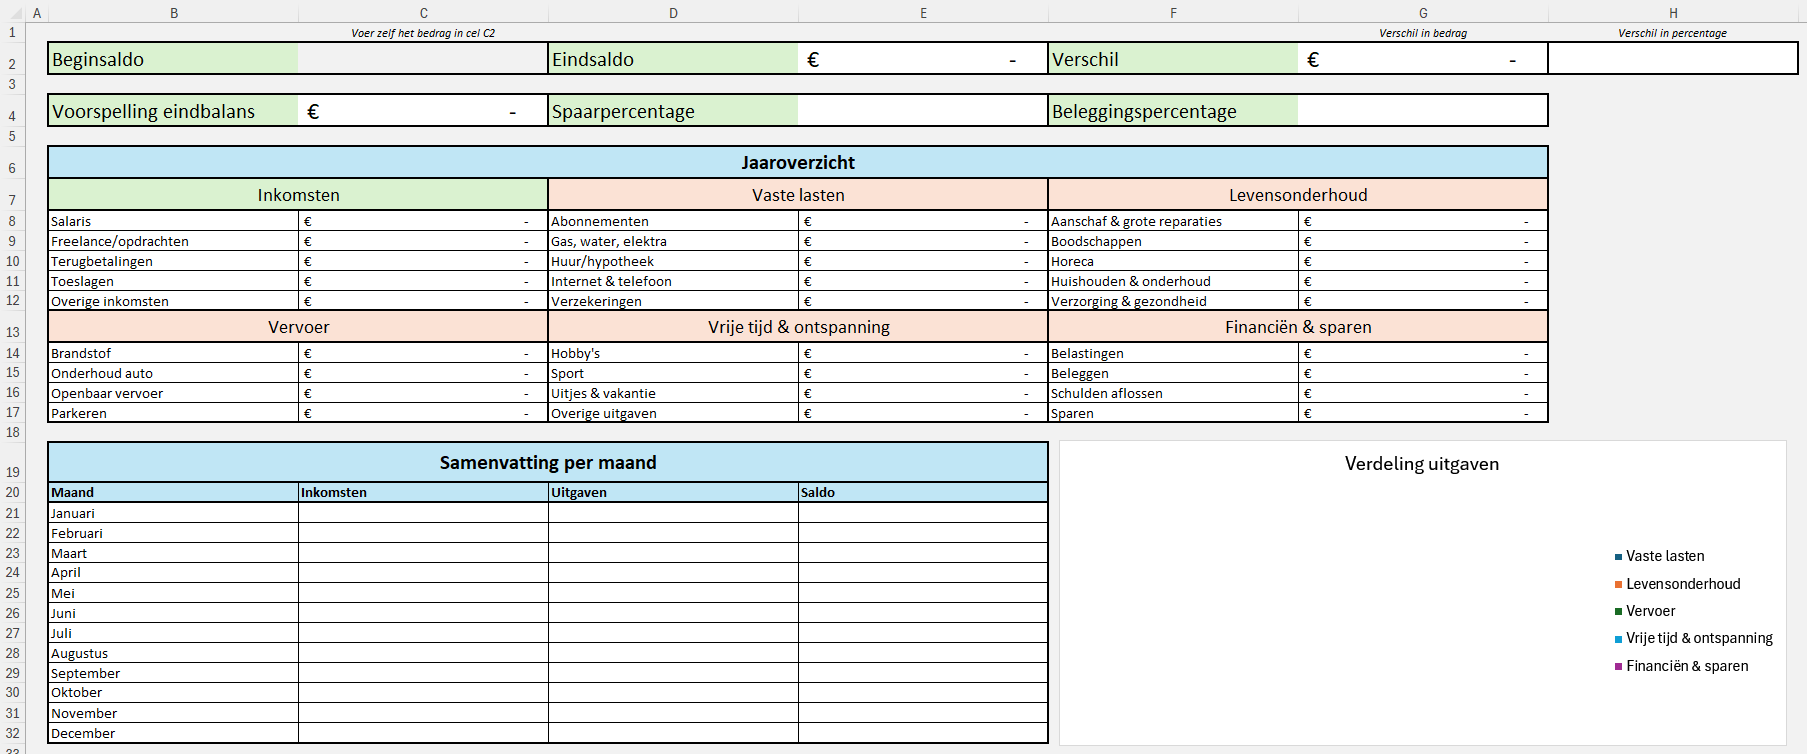Select the Voorspelling eindbalans amount cell
Image resolution: width=1807 pixels, height=754 pixels.
point(423,111)
